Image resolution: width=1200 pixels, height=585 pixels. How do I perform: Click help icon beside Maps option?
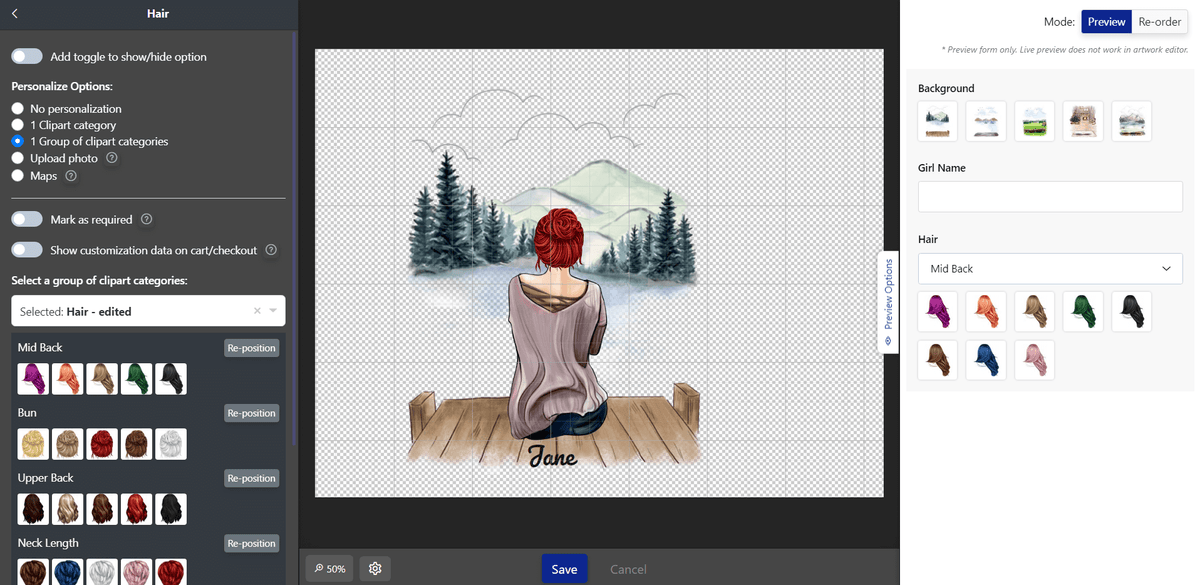pos(71,176)
